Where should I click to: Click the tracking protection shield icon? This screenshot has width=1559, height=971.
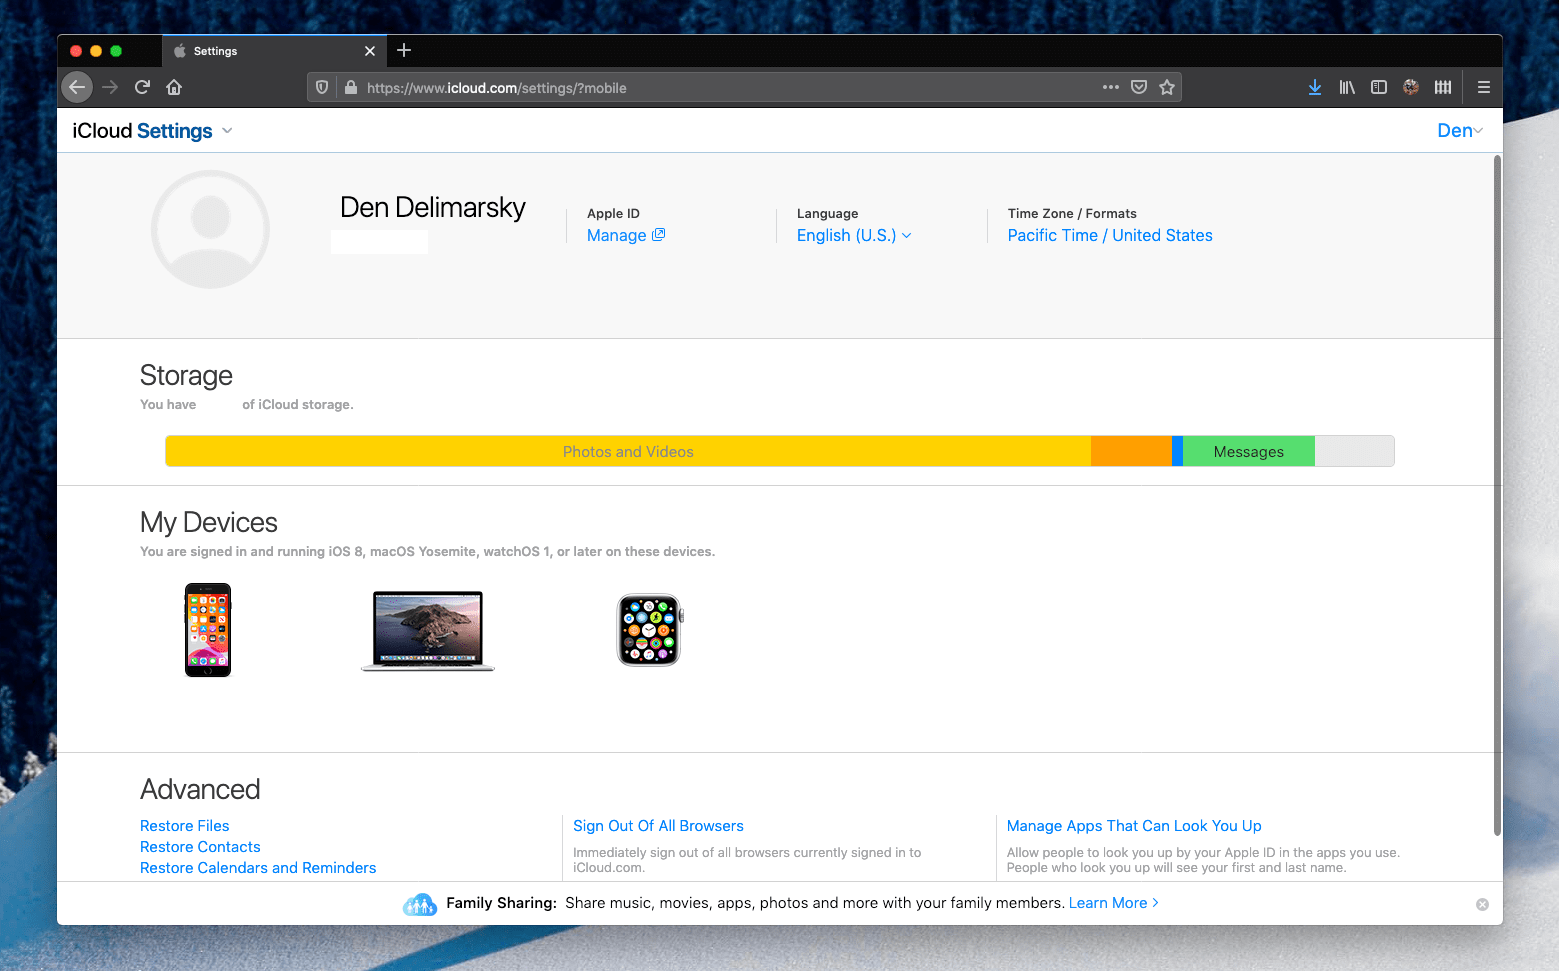click(322, 87)
